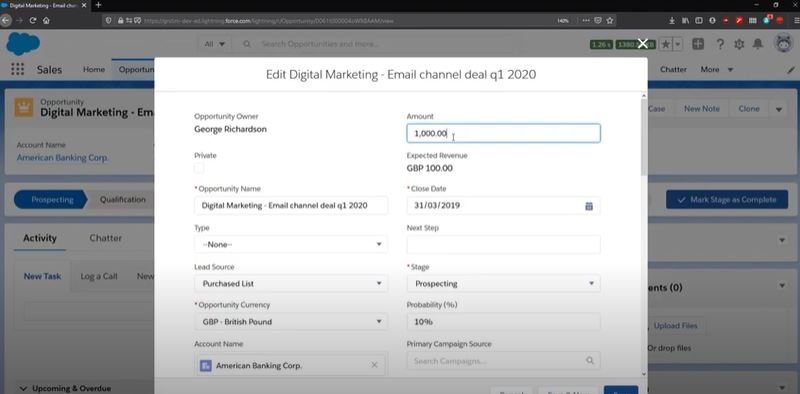Open the browser library icon

tap(685, 21)
